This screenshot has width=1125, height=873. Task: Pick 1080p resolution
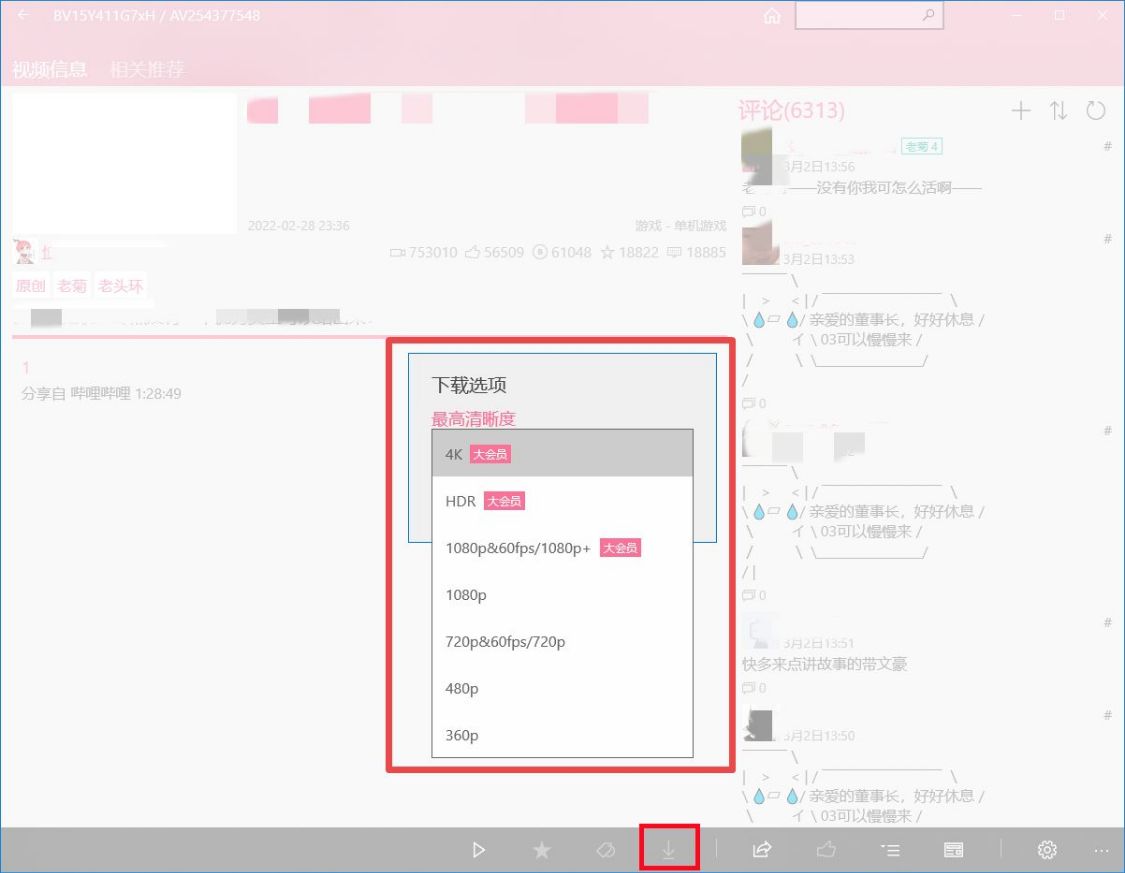562,595
